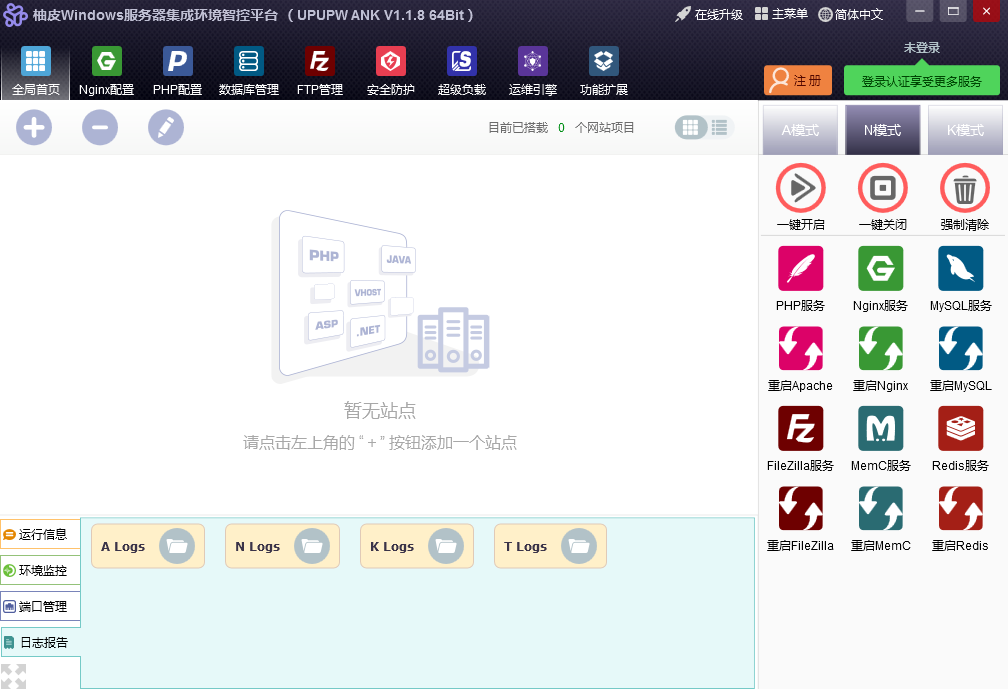Open 数据库管理 database manager
This screenshot has width=1008, height=689.
[249, 71]
